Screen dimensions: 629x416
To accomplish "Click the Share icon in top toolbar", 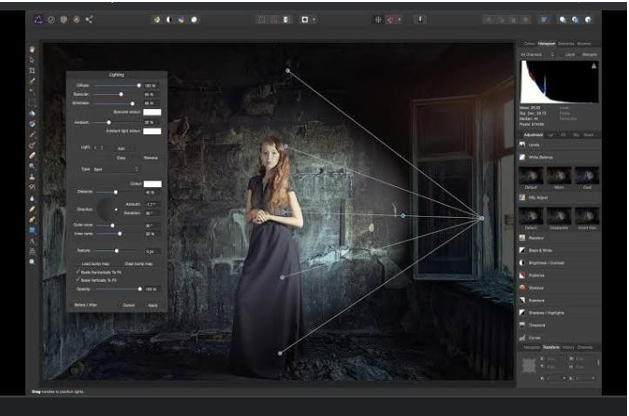I will (89, 18).
